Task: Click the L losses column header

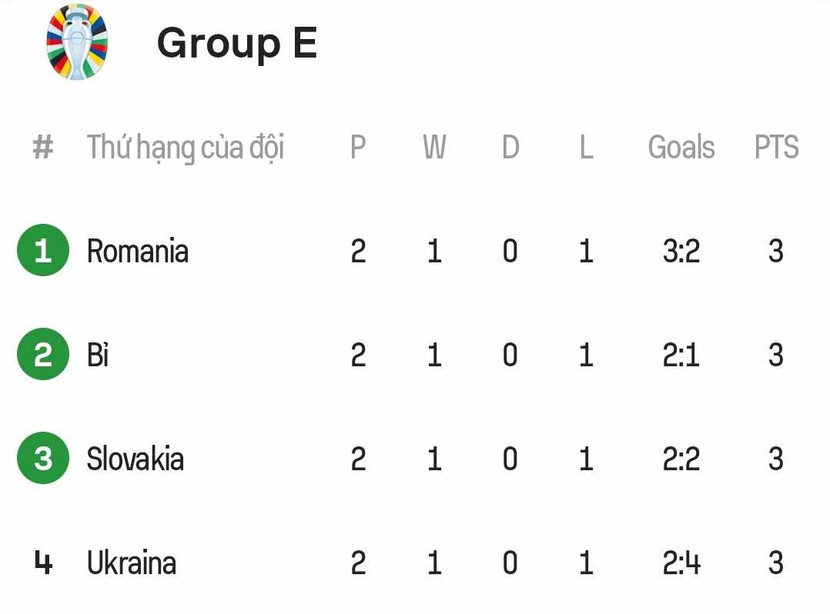Action: pyautogui.click(x=586, y=148)
